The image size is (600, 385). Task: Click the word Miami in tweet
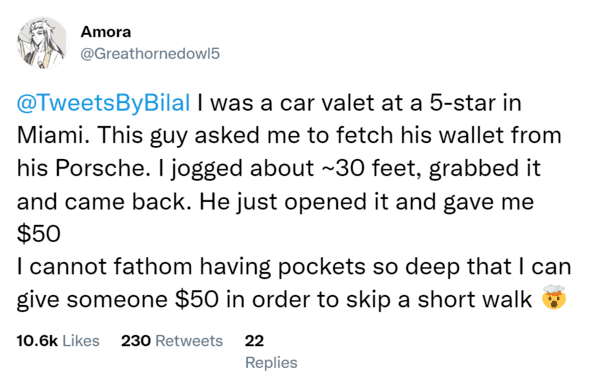[x=54, y=135]
